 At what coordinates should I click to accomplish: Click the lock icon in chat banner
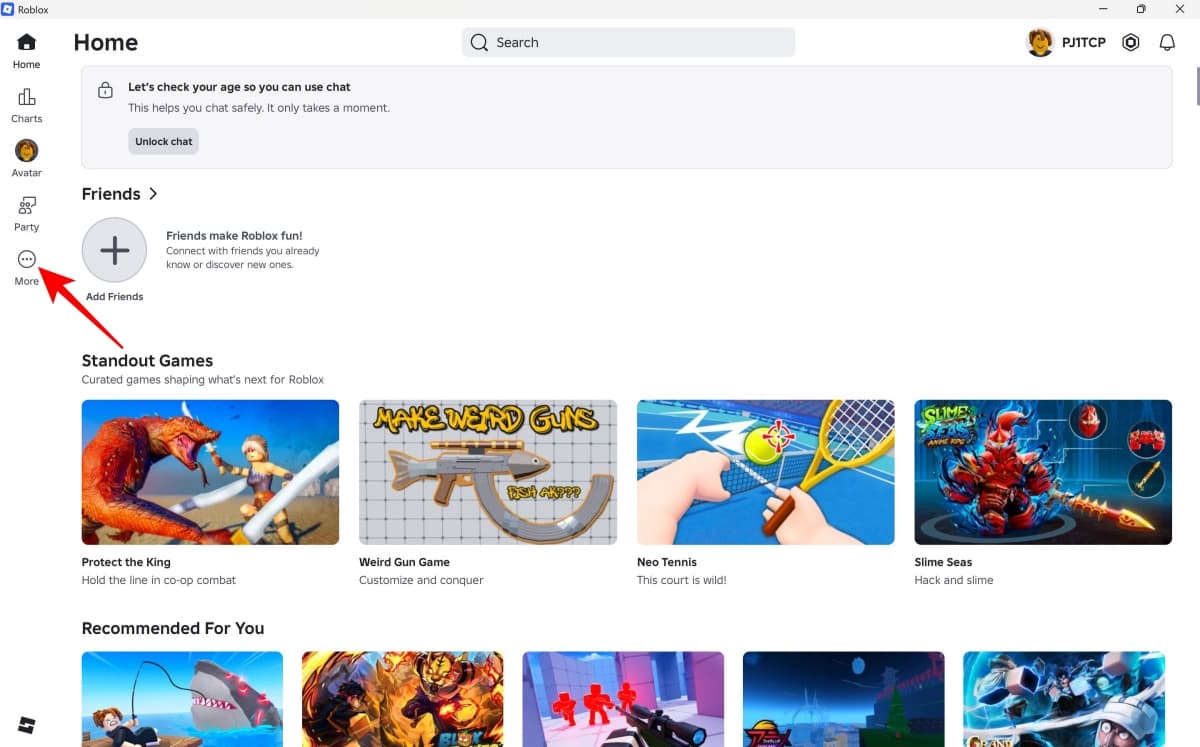click(x=105, y=90)
